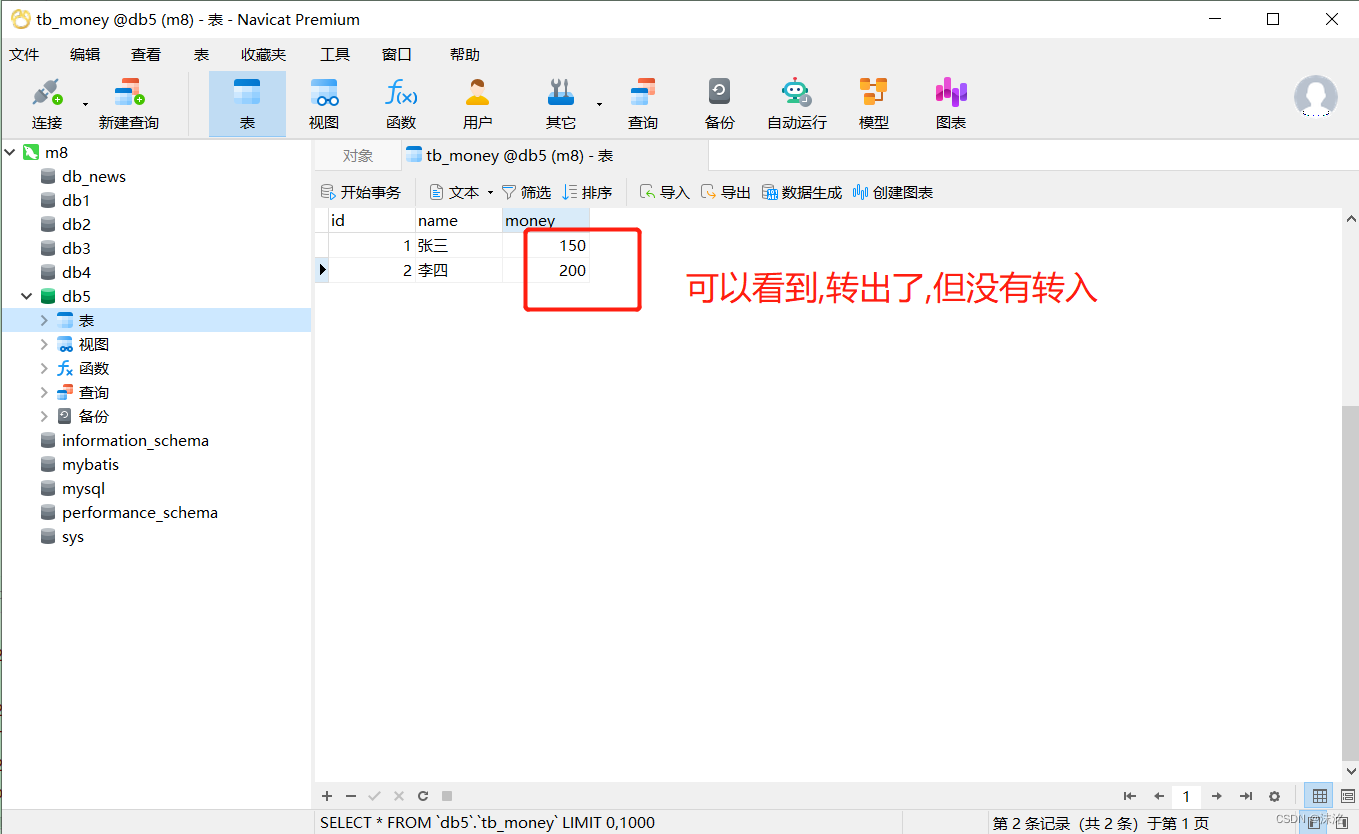Image resolution: width=1359 pixels, height=834 pixels.
Task: Switch to form view icon
Action: (x=1347, y=796)
